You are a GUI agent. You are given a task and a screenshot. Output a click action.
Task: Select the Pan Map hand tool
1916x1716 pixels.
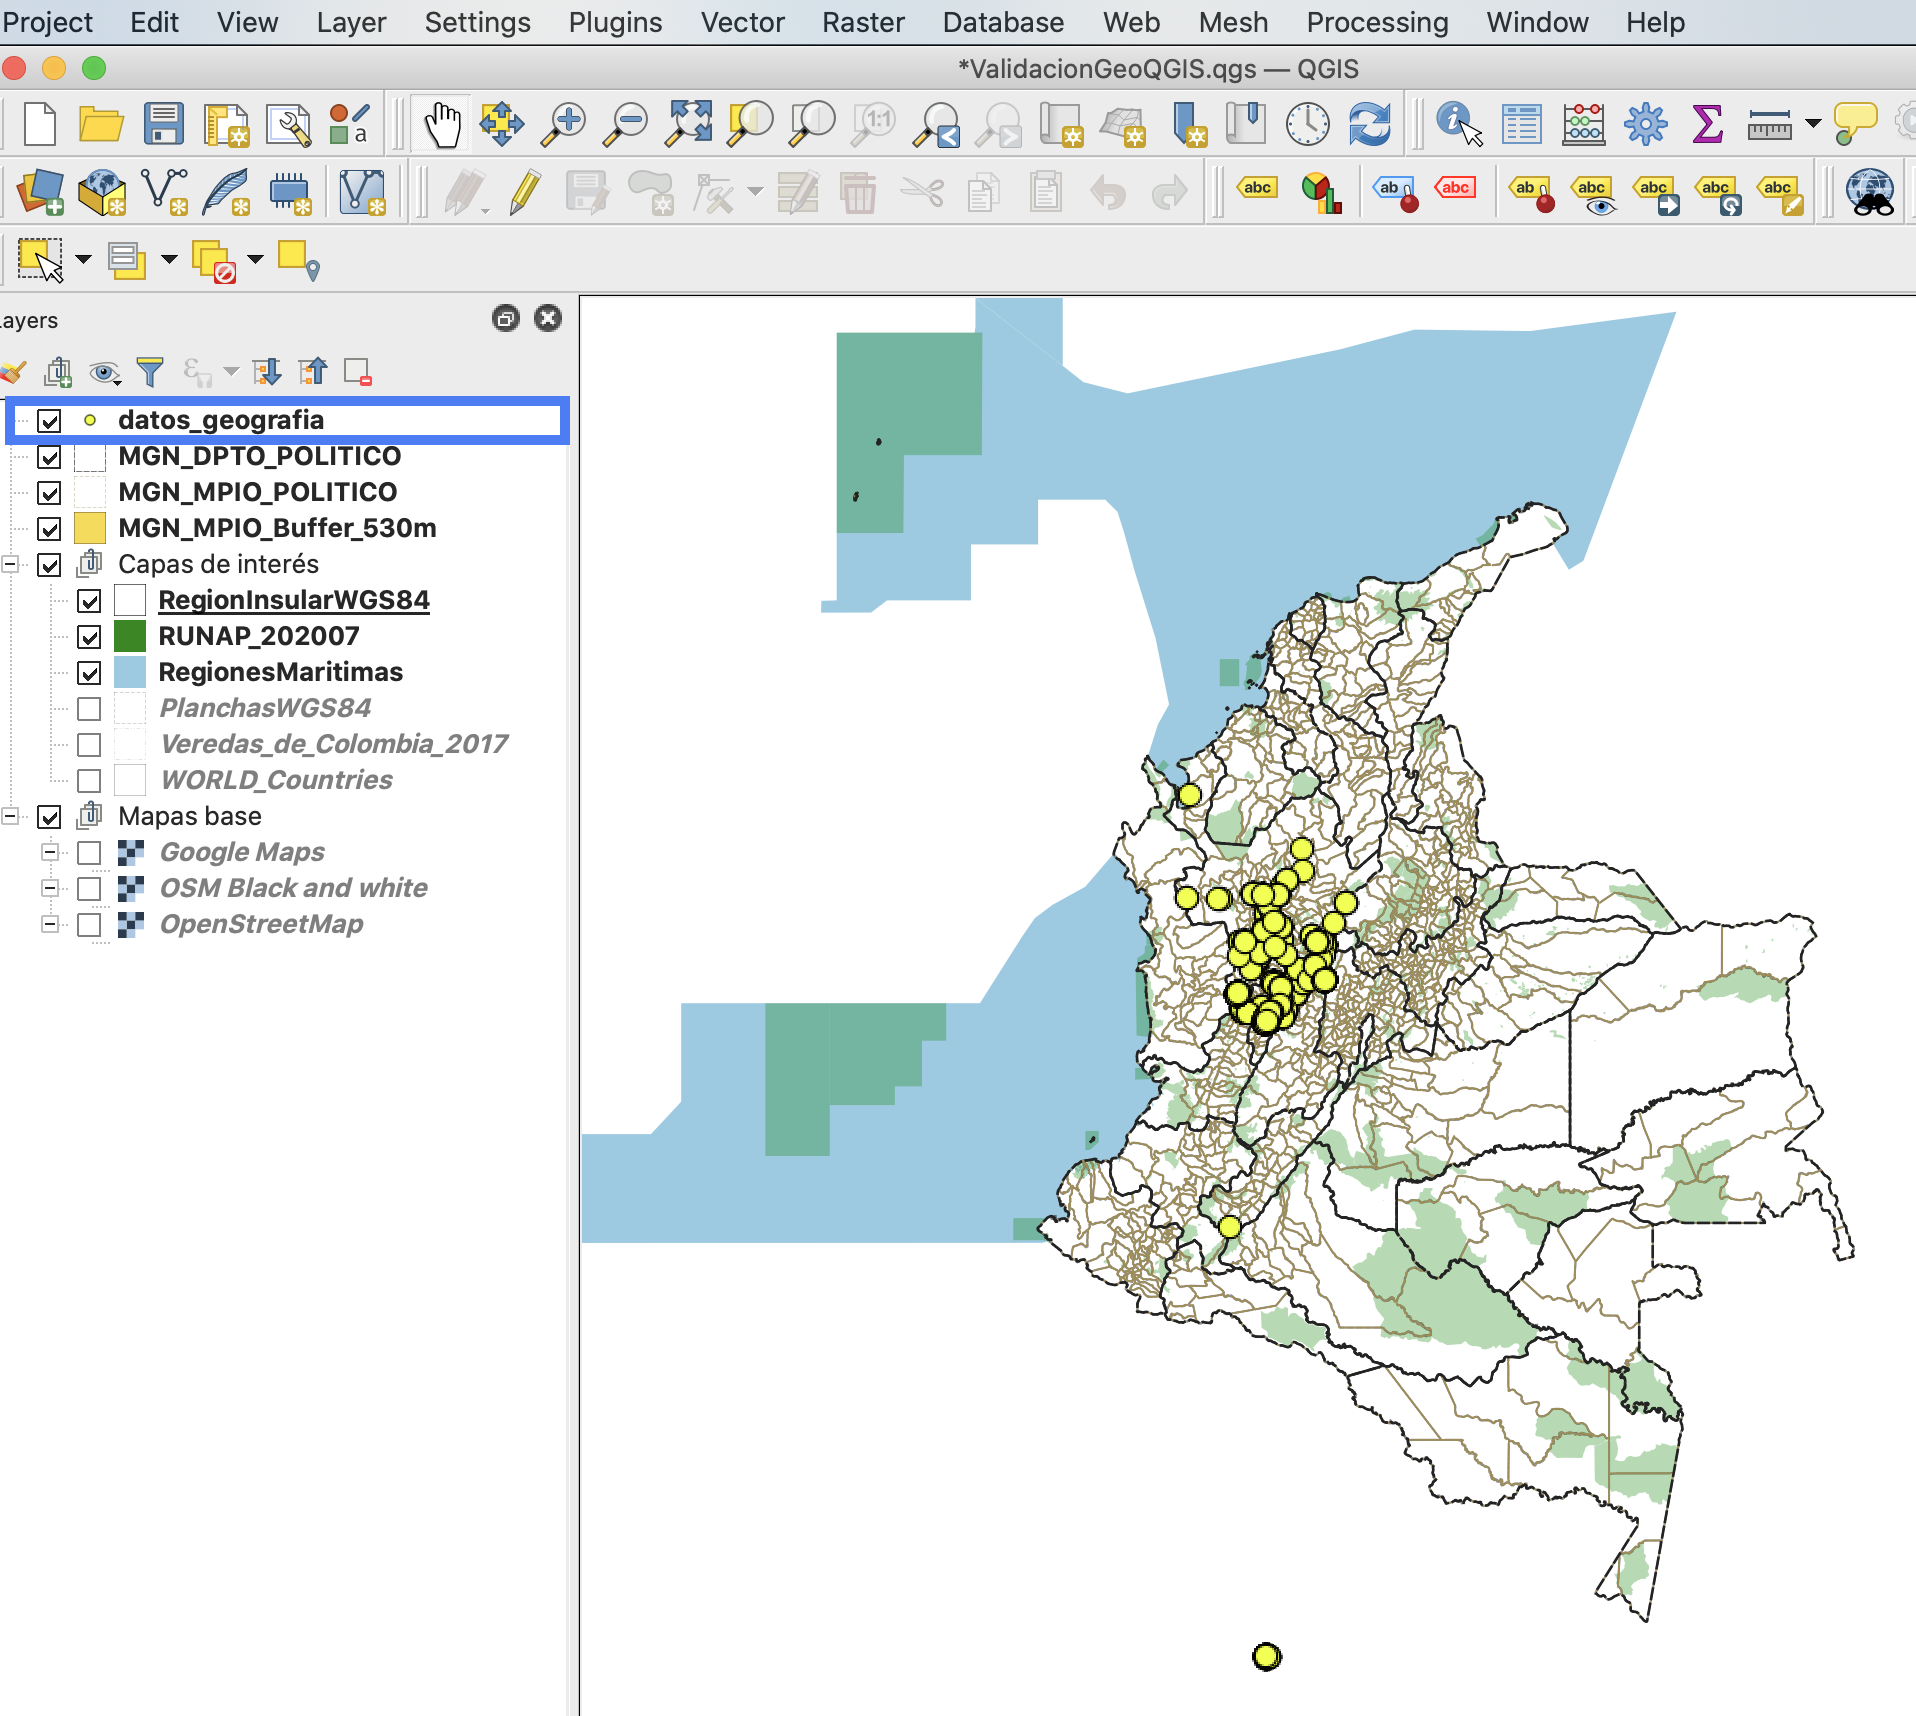tap(441, 125)
